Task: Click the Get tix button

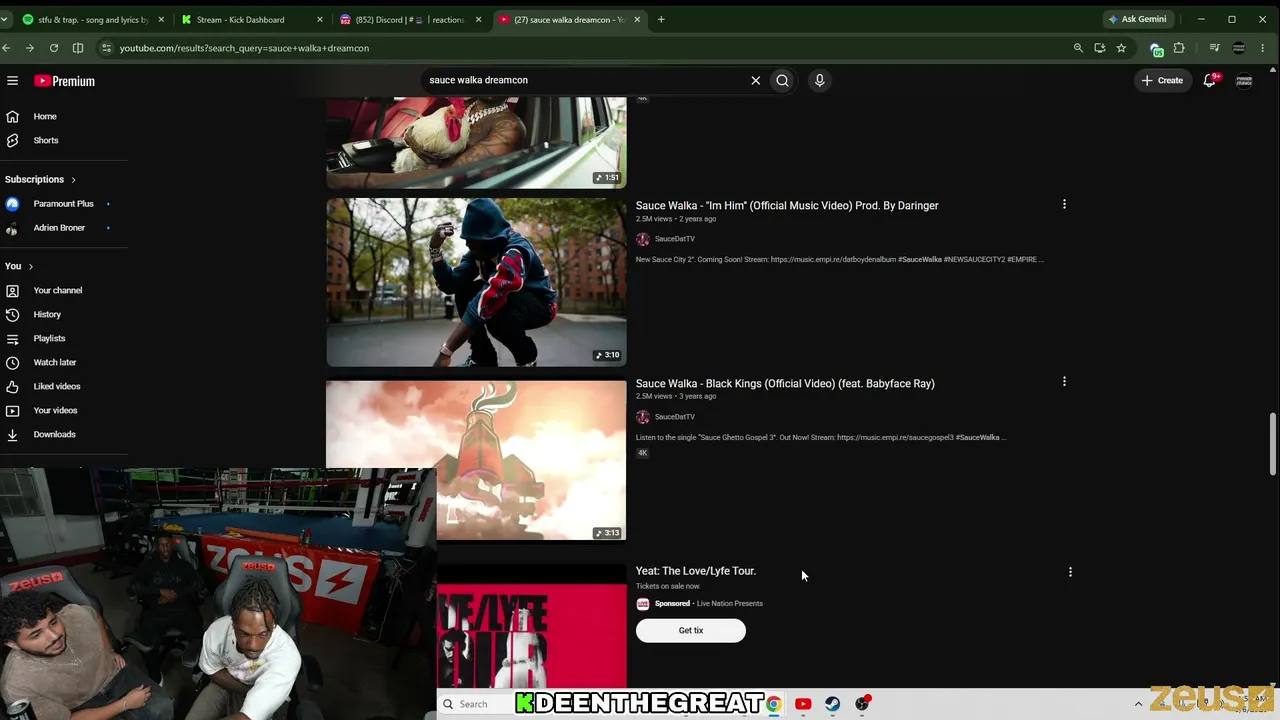Action: [691, 631]
